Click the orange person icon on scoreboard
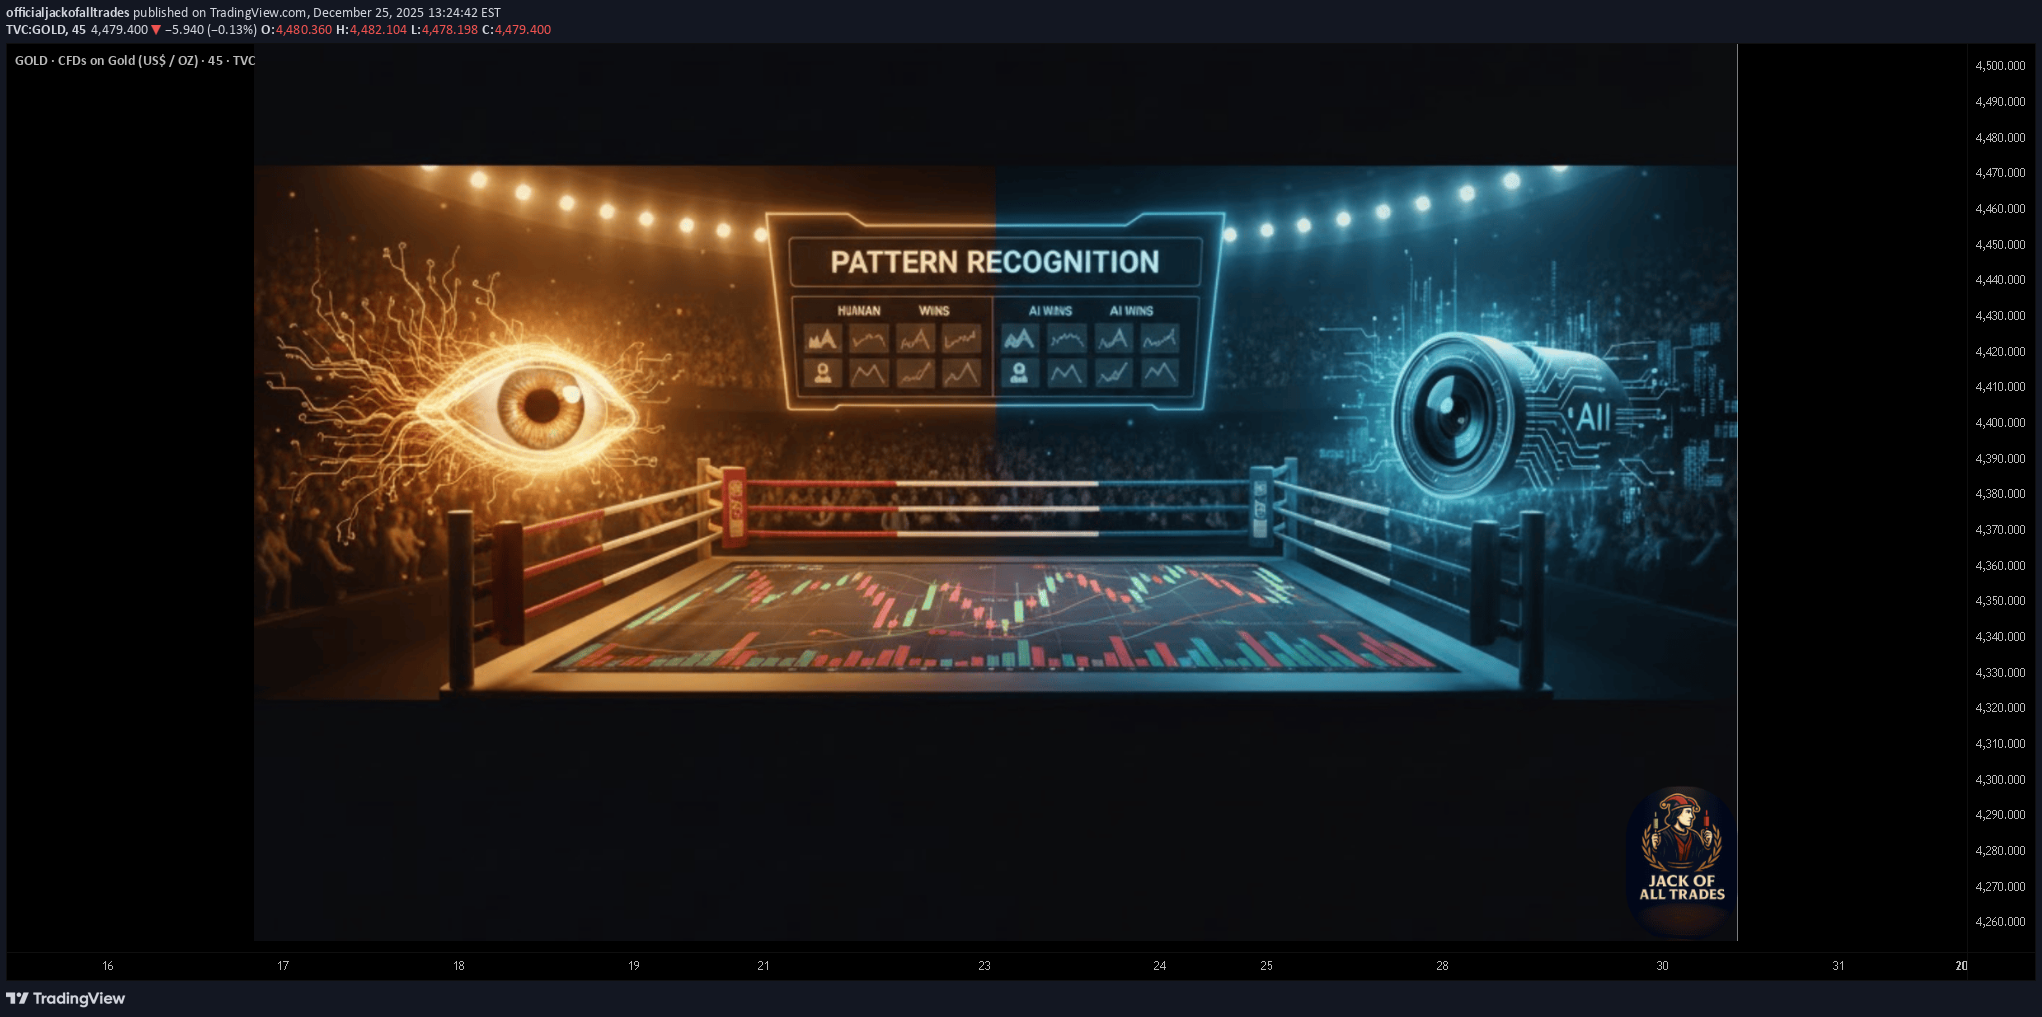This screenshot has height=1017, width=2042. pos(823,373)
